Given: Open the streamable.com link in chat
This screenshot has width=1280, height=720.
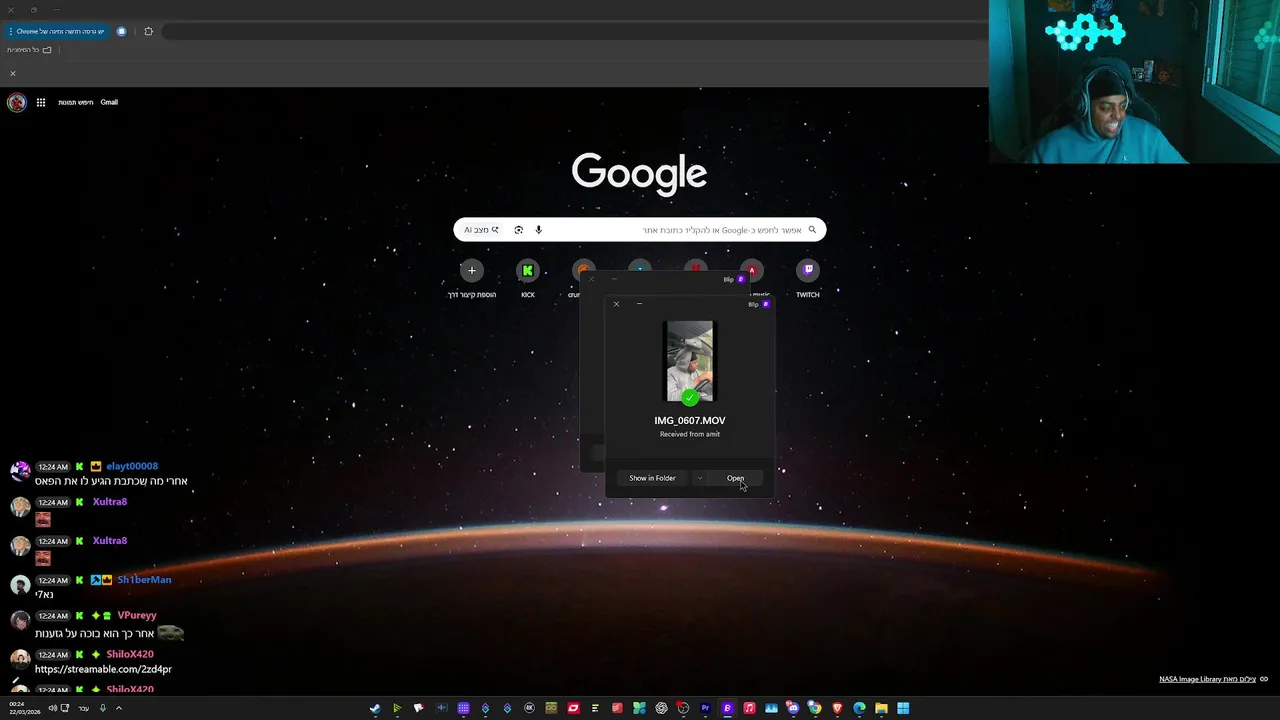Looking at the screenshot, I should [103, 669].
